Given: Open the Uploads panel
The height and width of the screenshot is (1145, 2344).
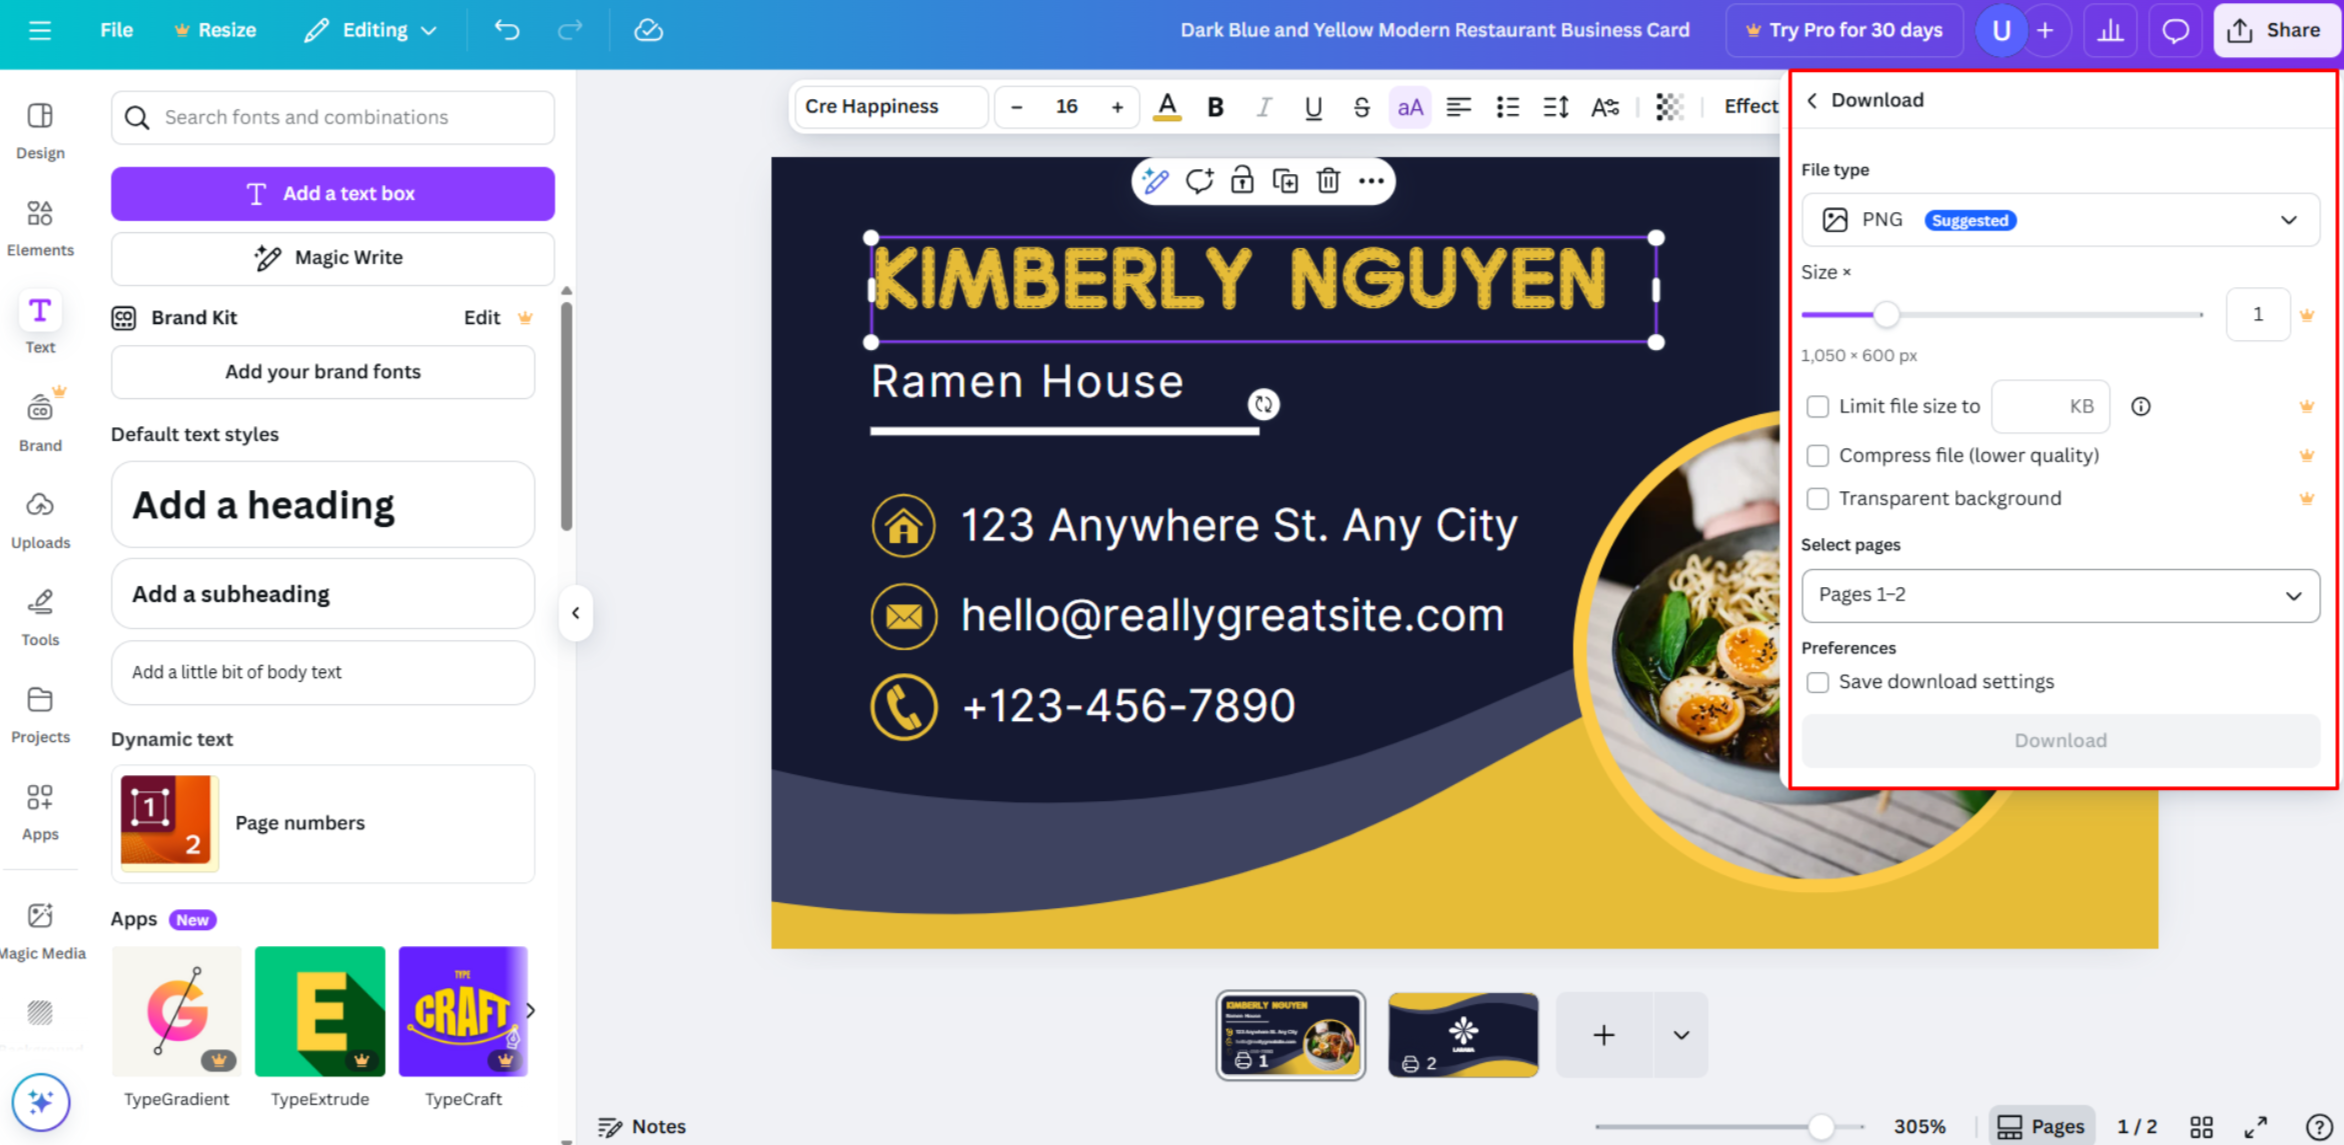Looking at the screenshot, I should pos(40,515).
